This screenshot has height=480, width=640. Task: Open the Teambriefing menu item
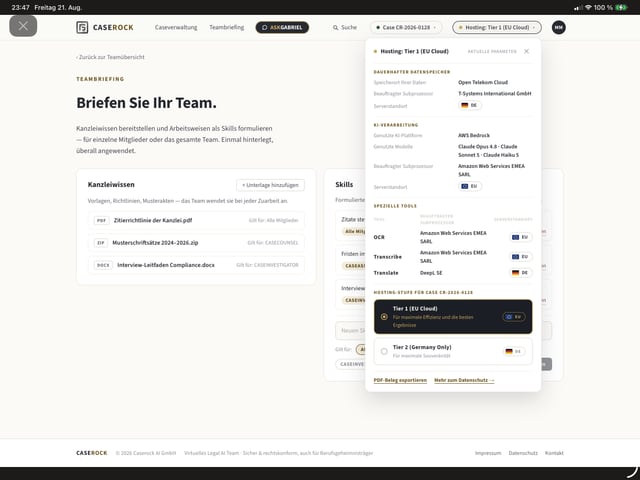click(x=227, y=27)
